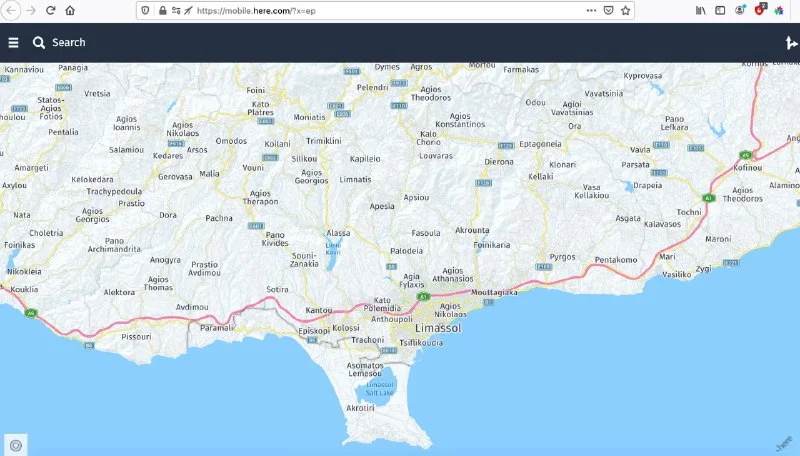Click the browser back arrow
800x456 pixels.
10,10
